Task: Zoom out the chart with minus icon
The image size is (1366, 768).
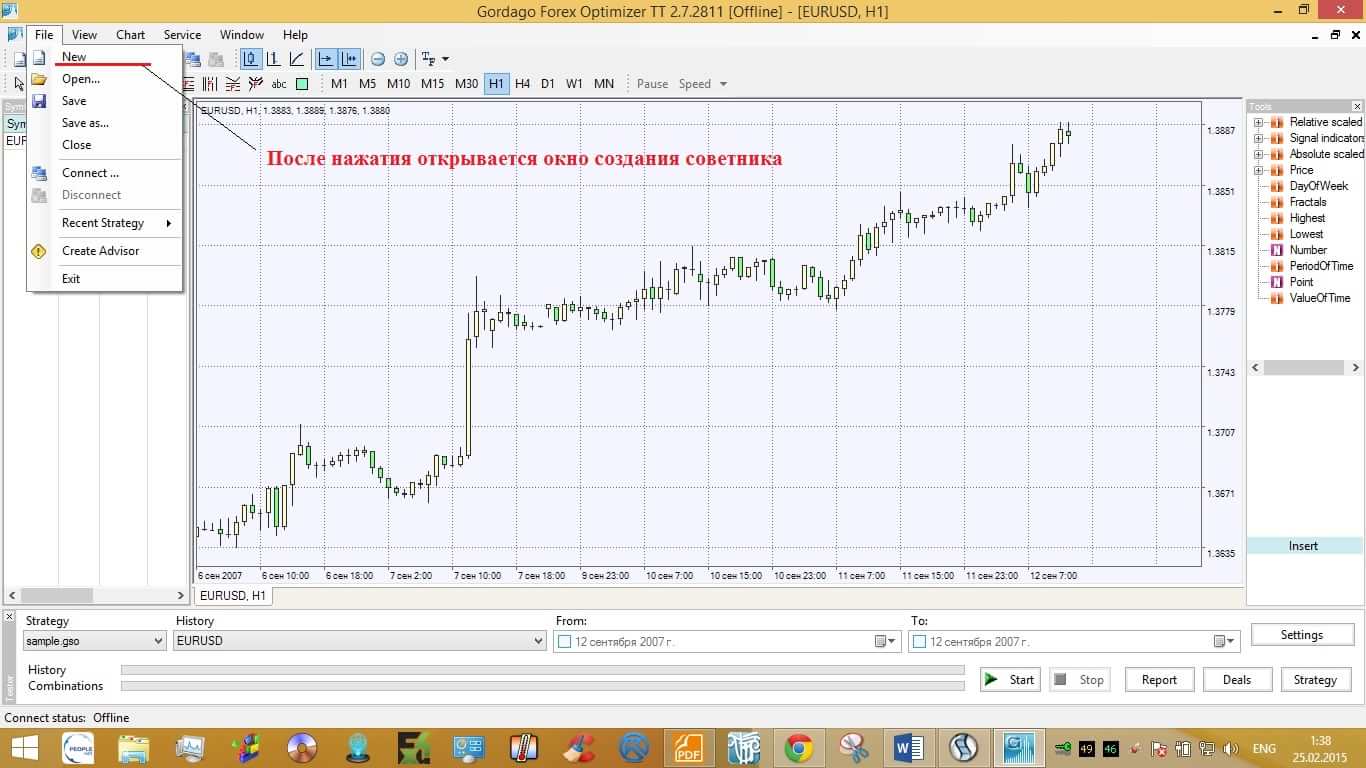Action: coord(378,59)
